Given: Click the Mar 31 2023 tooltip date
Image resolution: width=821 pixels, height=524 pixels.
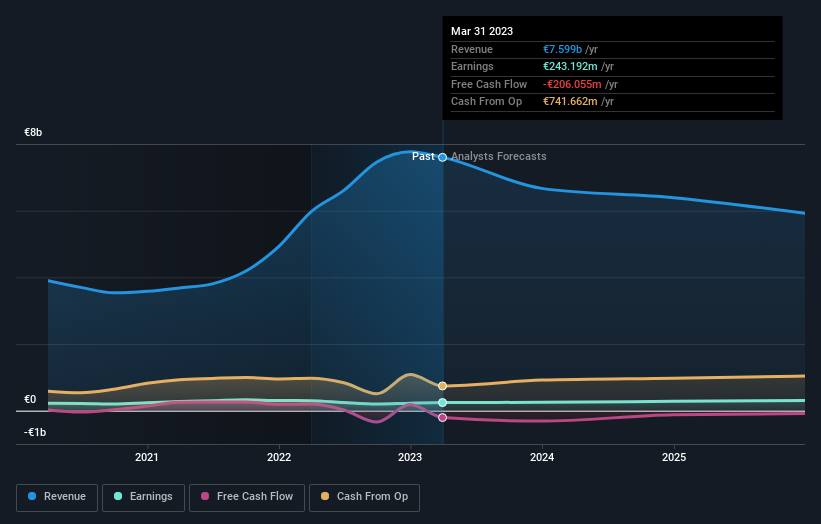Looking at the screenshot, I should point(482,31).
